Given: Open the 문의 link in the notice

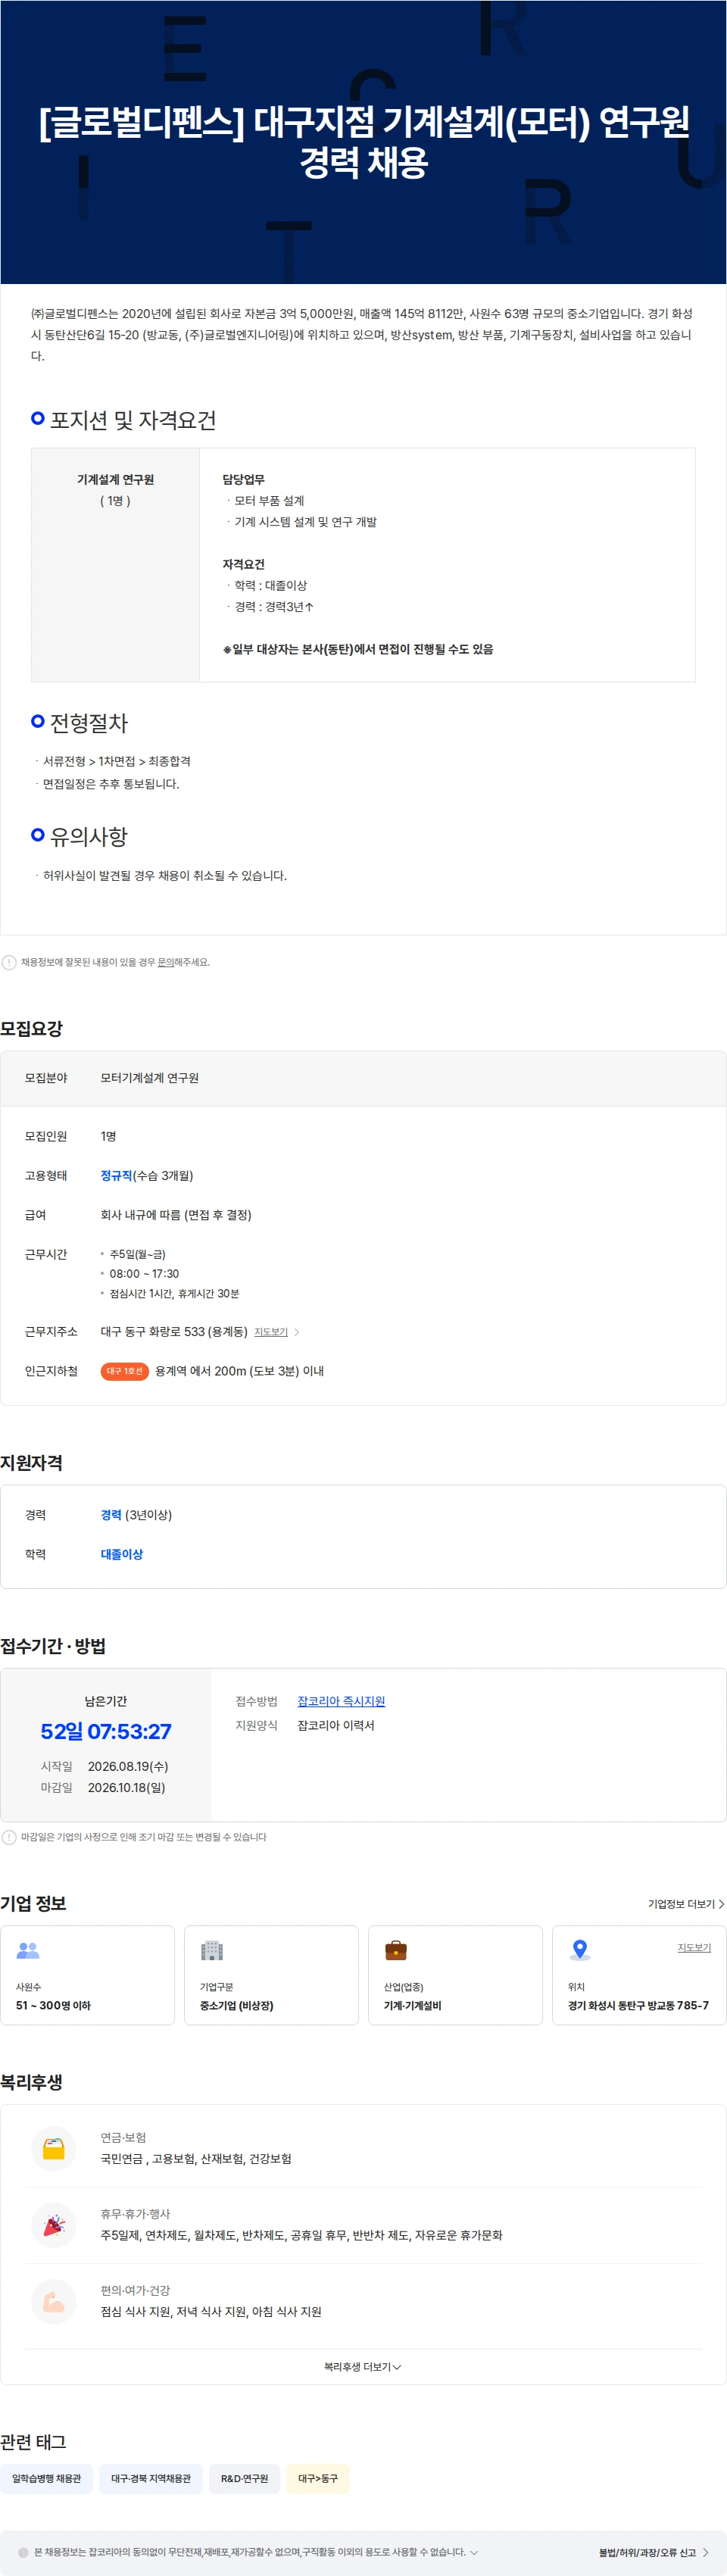Looking at the screenshot, I should (165, 962).
